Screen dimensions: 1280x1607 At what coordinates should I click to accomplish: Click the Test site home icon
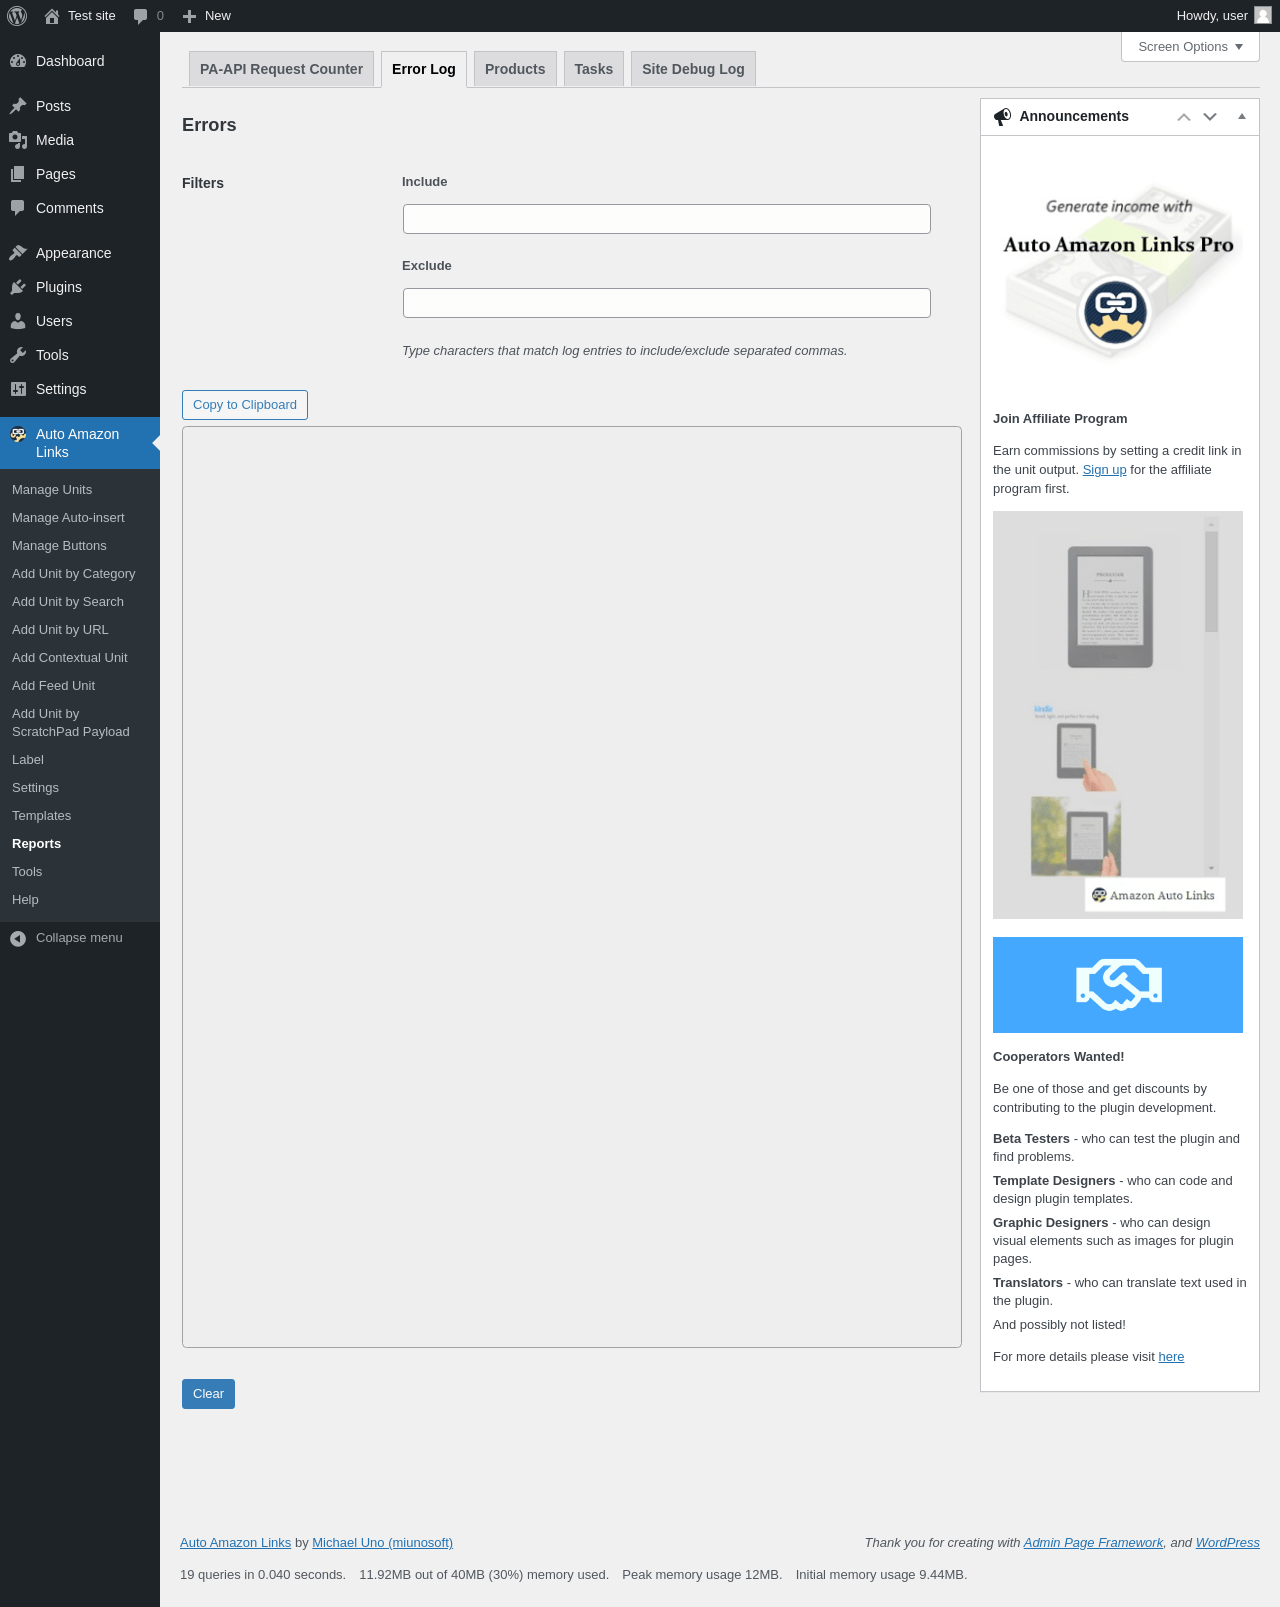point(52,16)
